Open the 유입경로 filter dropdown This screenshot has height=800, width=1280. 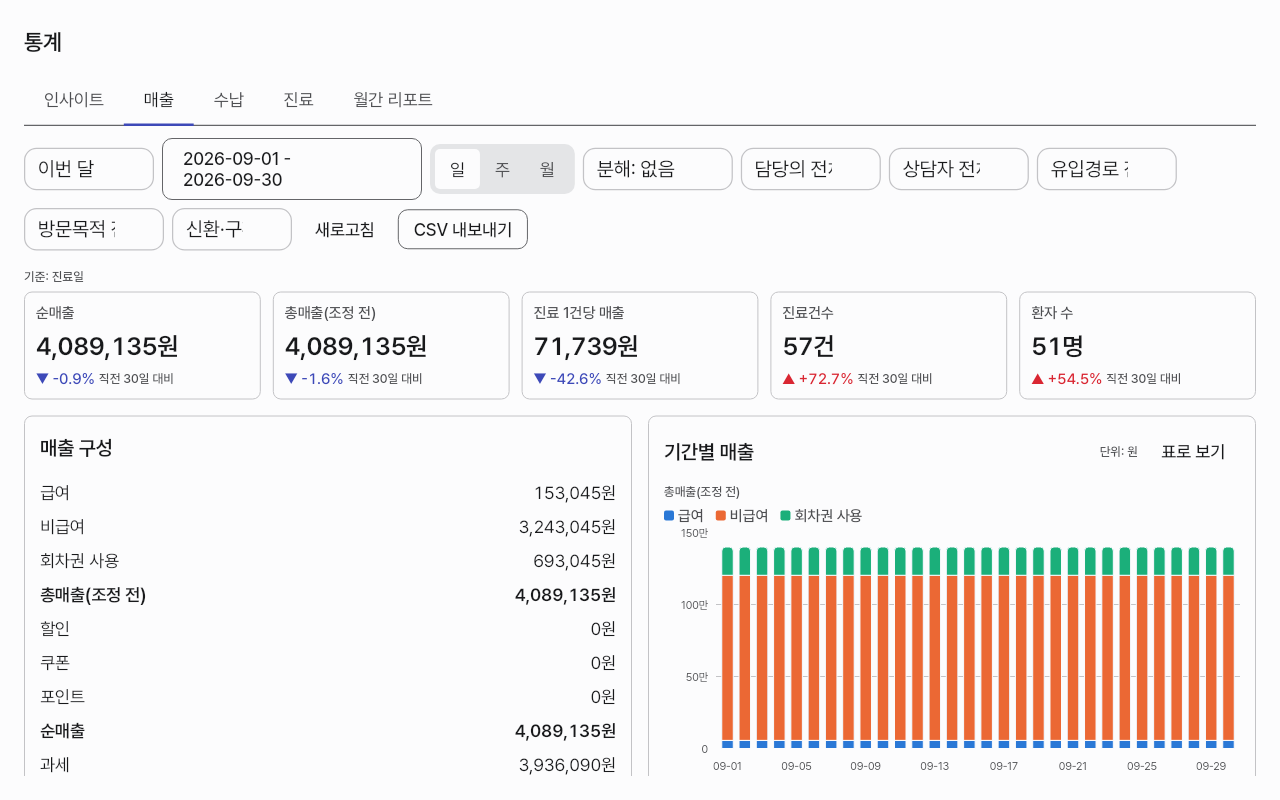point(1107,169)
